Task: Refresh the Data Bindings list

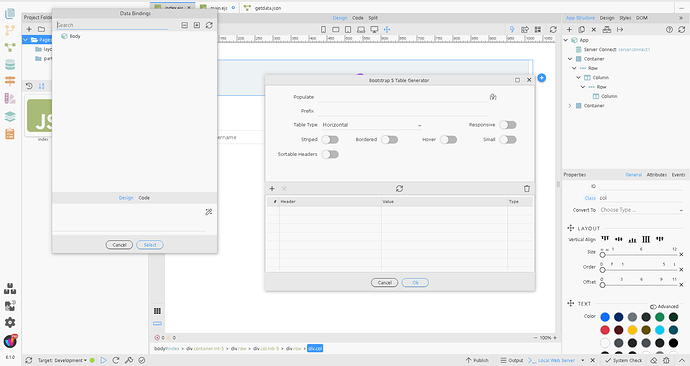Action: coord(209,25)
